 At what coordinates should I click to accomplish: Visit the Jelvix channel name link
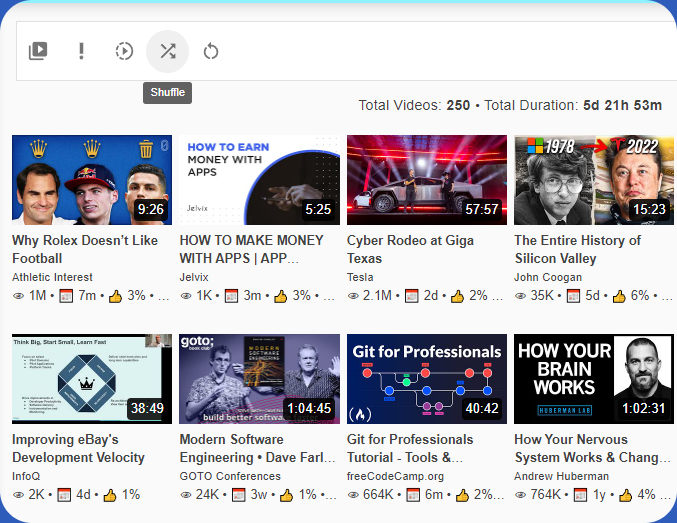pyautogui.click(x=194, y=277)
